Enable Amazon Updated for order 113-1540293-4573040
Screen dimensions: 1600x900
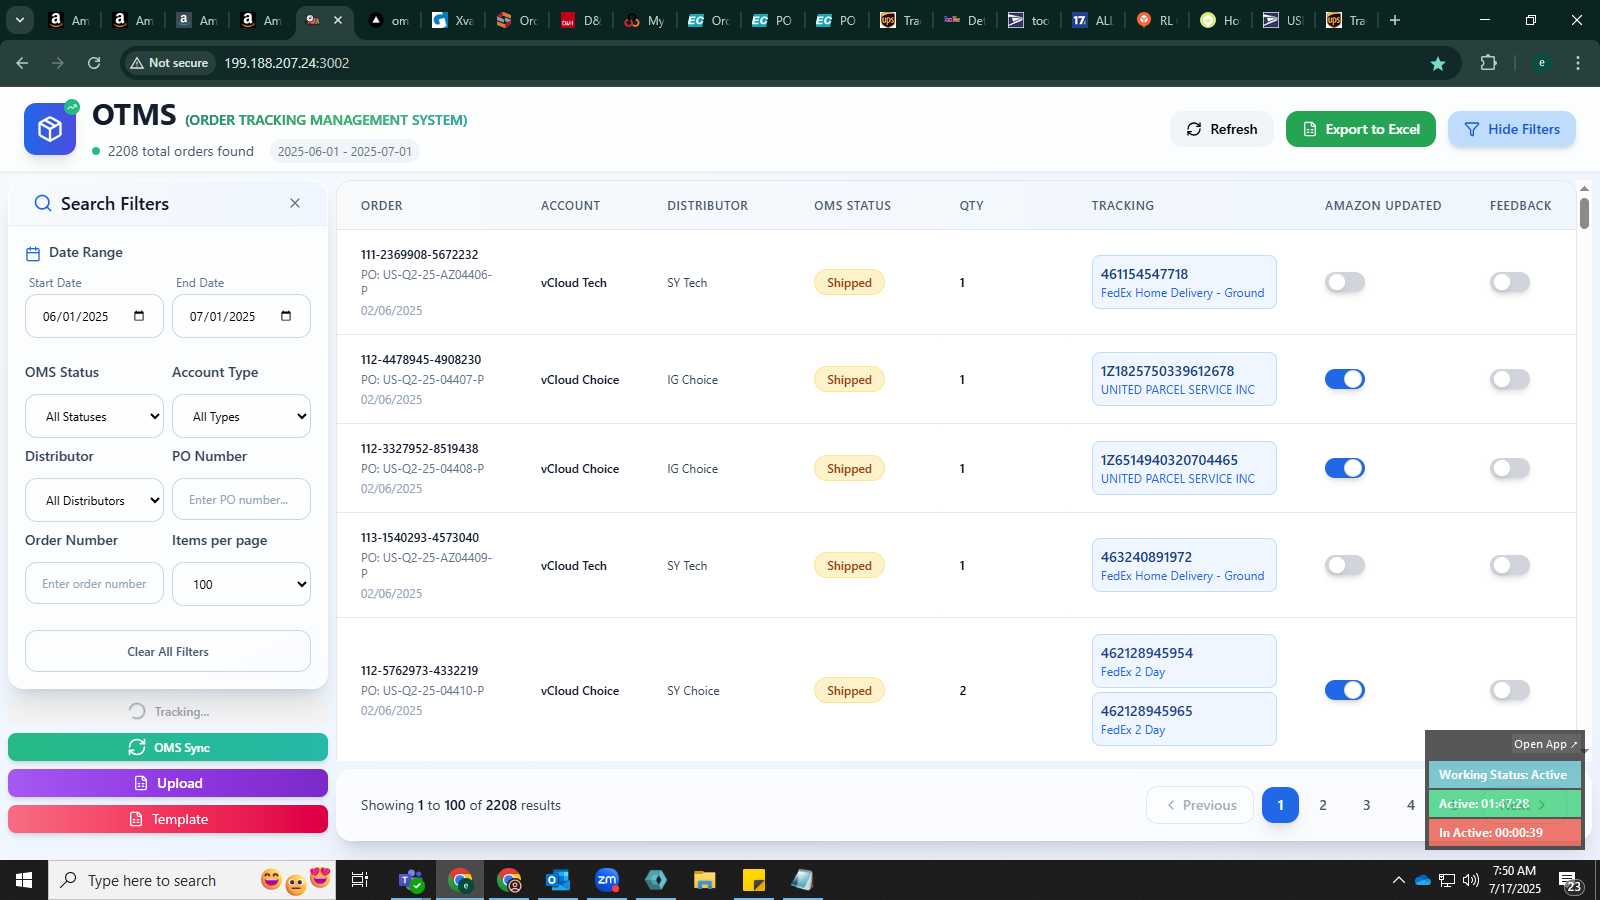pos(1345,565)
